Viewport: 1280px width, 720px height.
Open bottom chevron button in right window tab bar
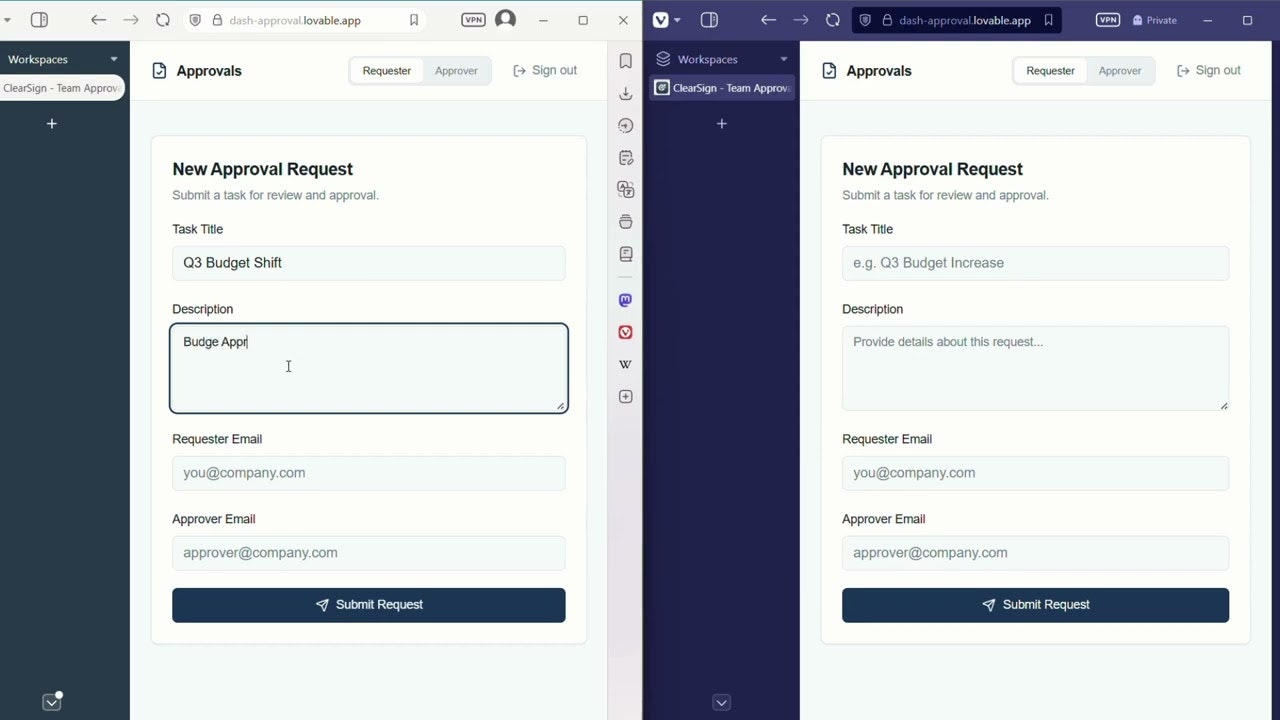(722, 703)
